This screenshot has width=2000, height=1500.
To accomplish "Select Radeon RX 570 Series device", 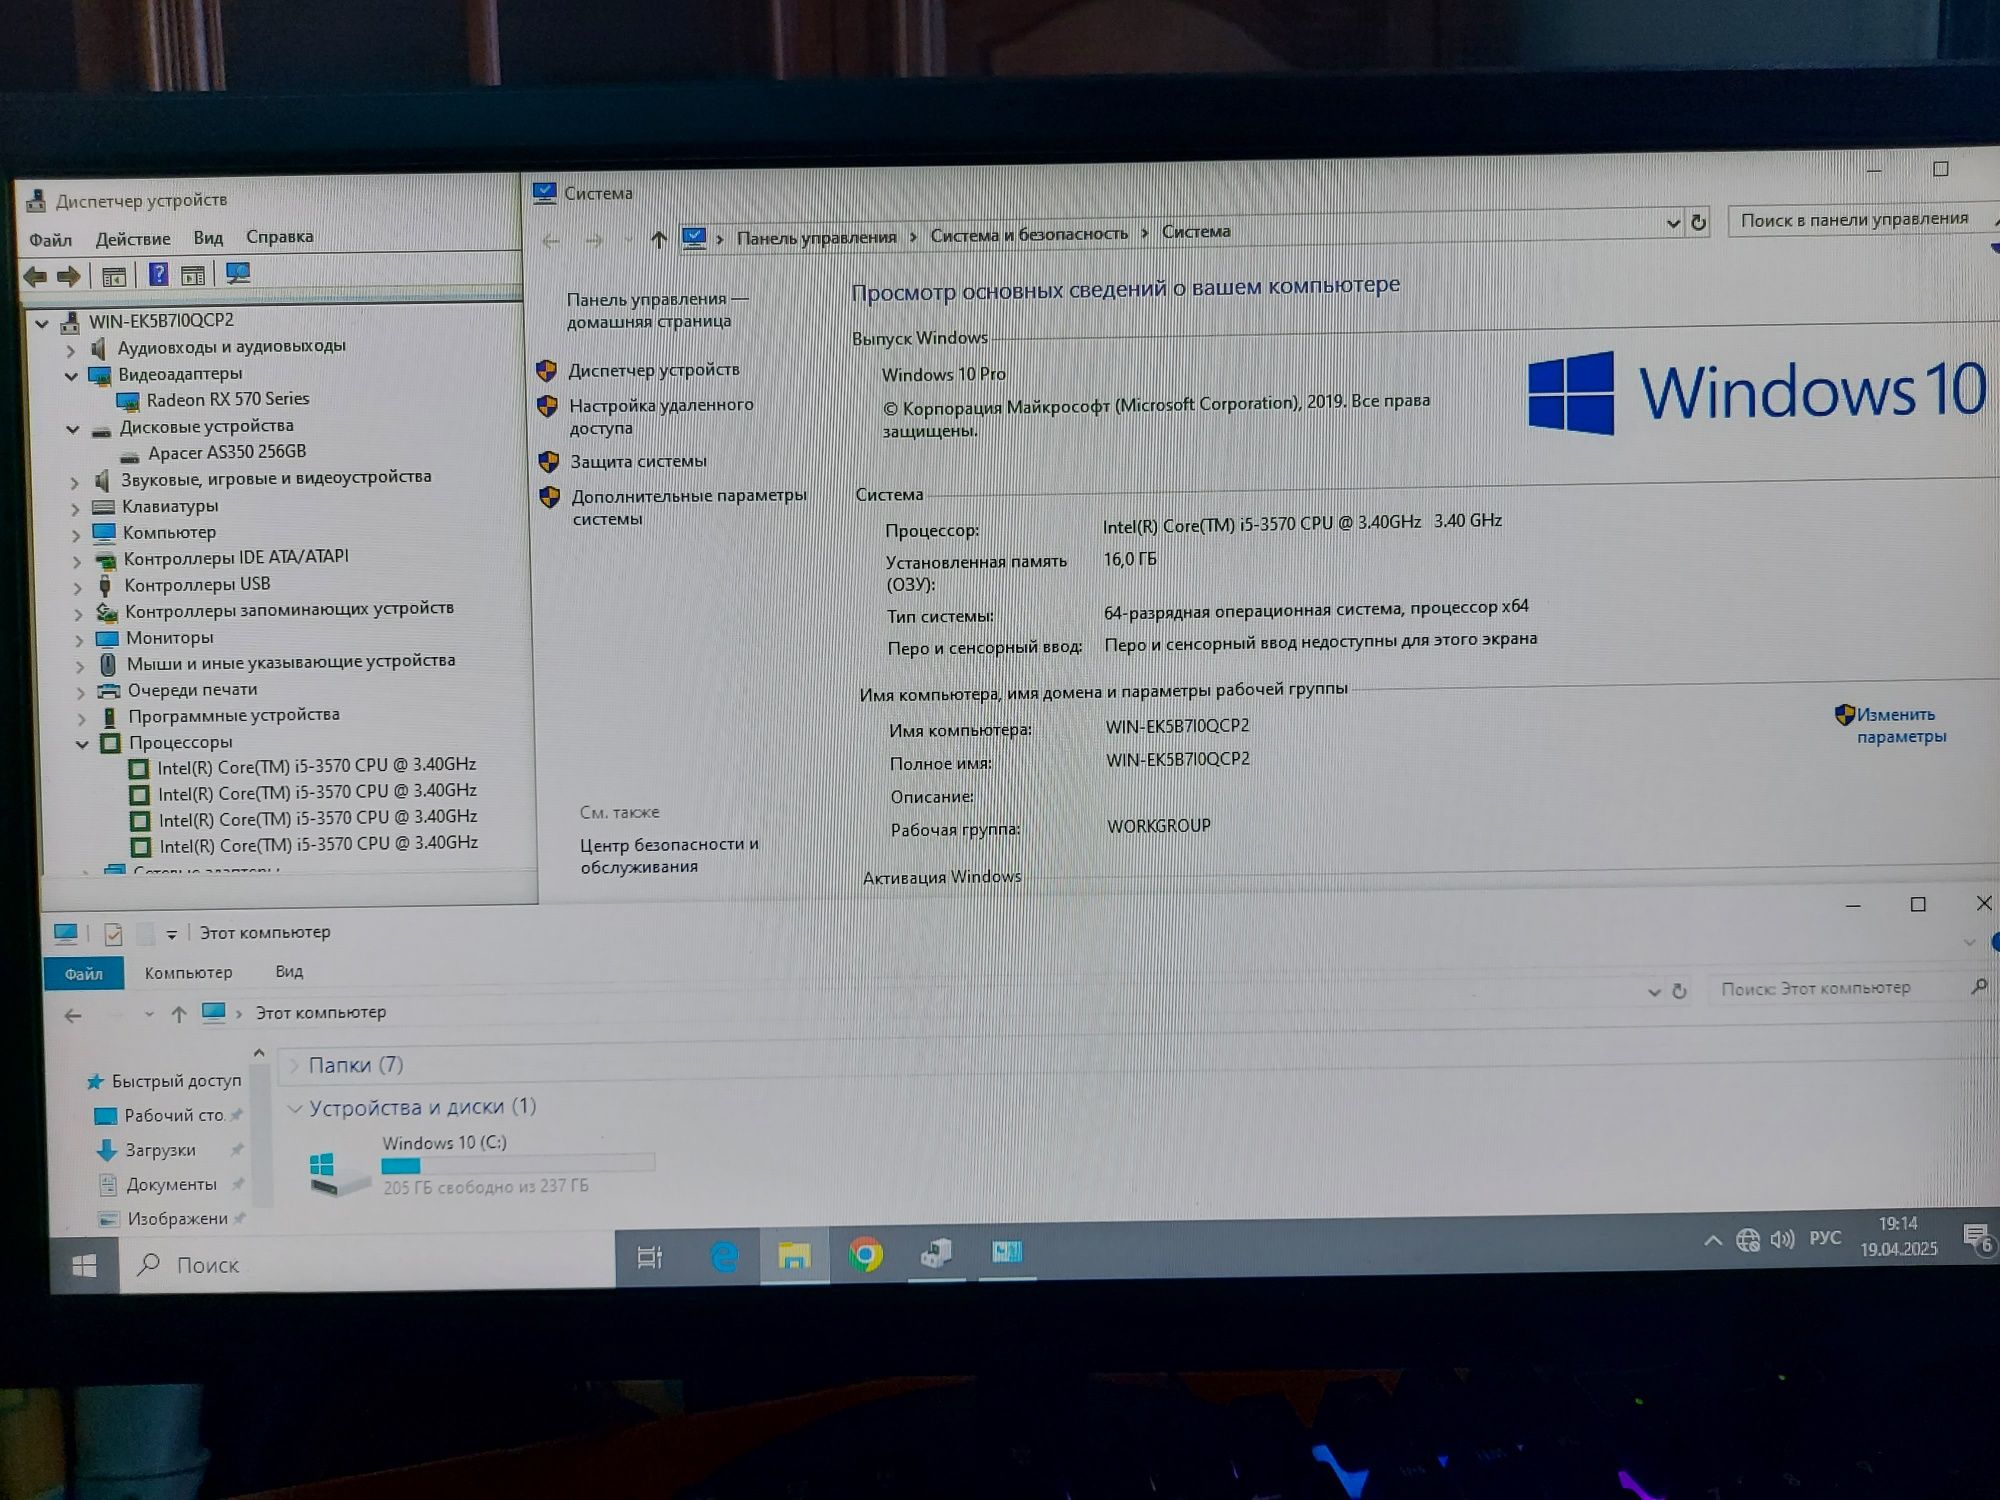I will (227, 399).
